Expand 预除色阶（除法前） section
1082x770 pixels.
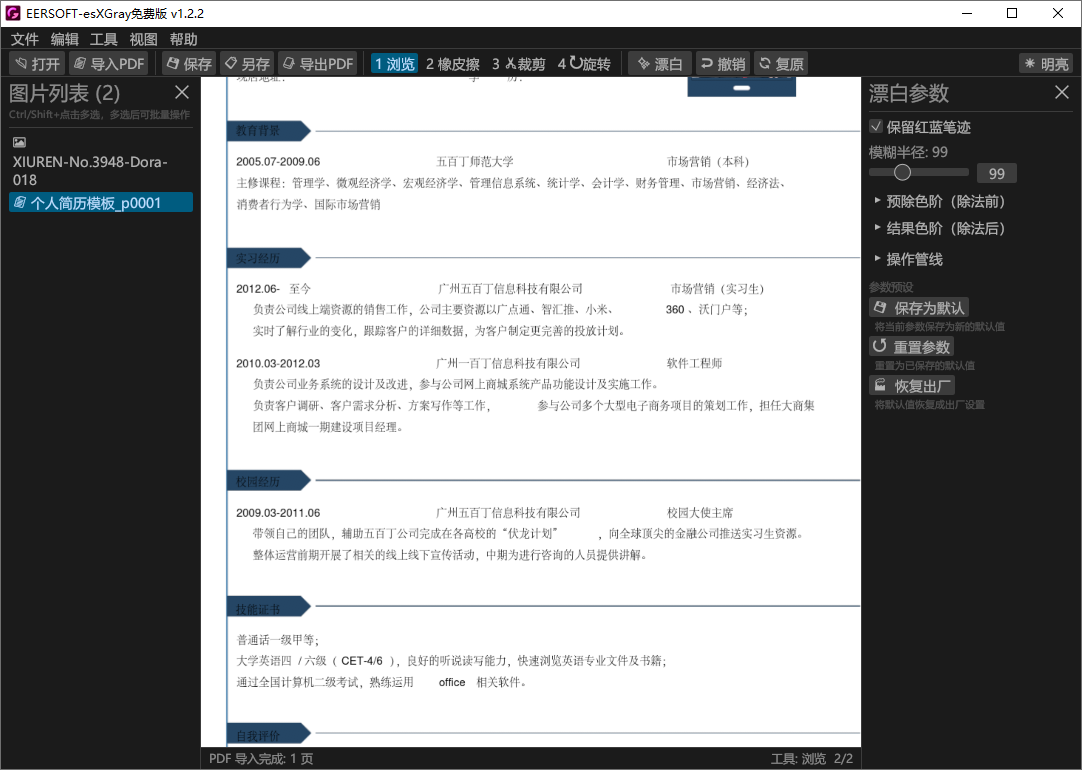[x=939, y=201]
